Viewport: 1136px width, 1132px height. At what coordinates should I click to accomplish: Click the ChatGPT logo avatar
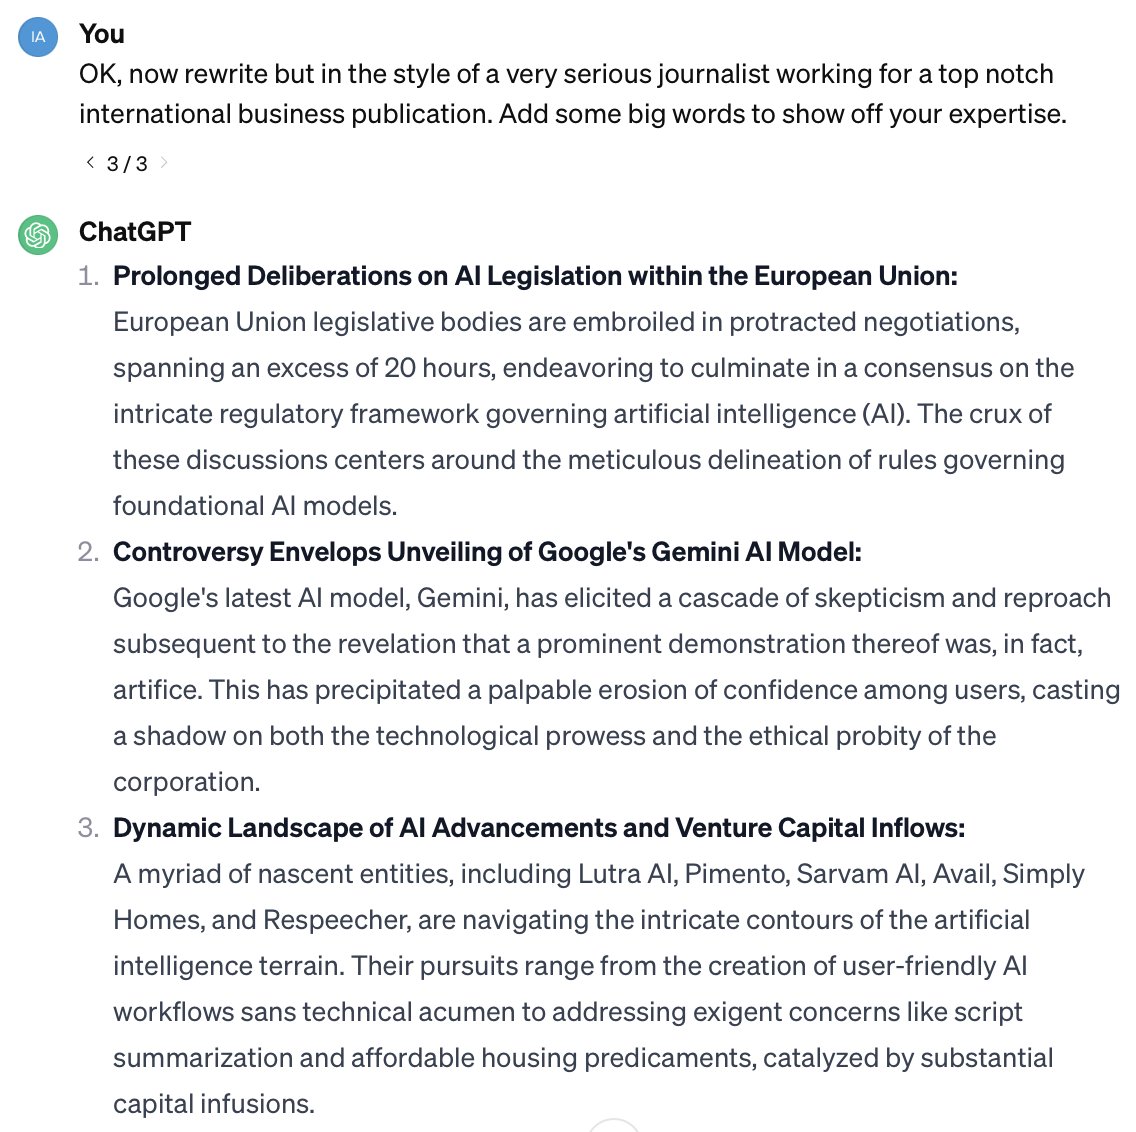point(38,235)
